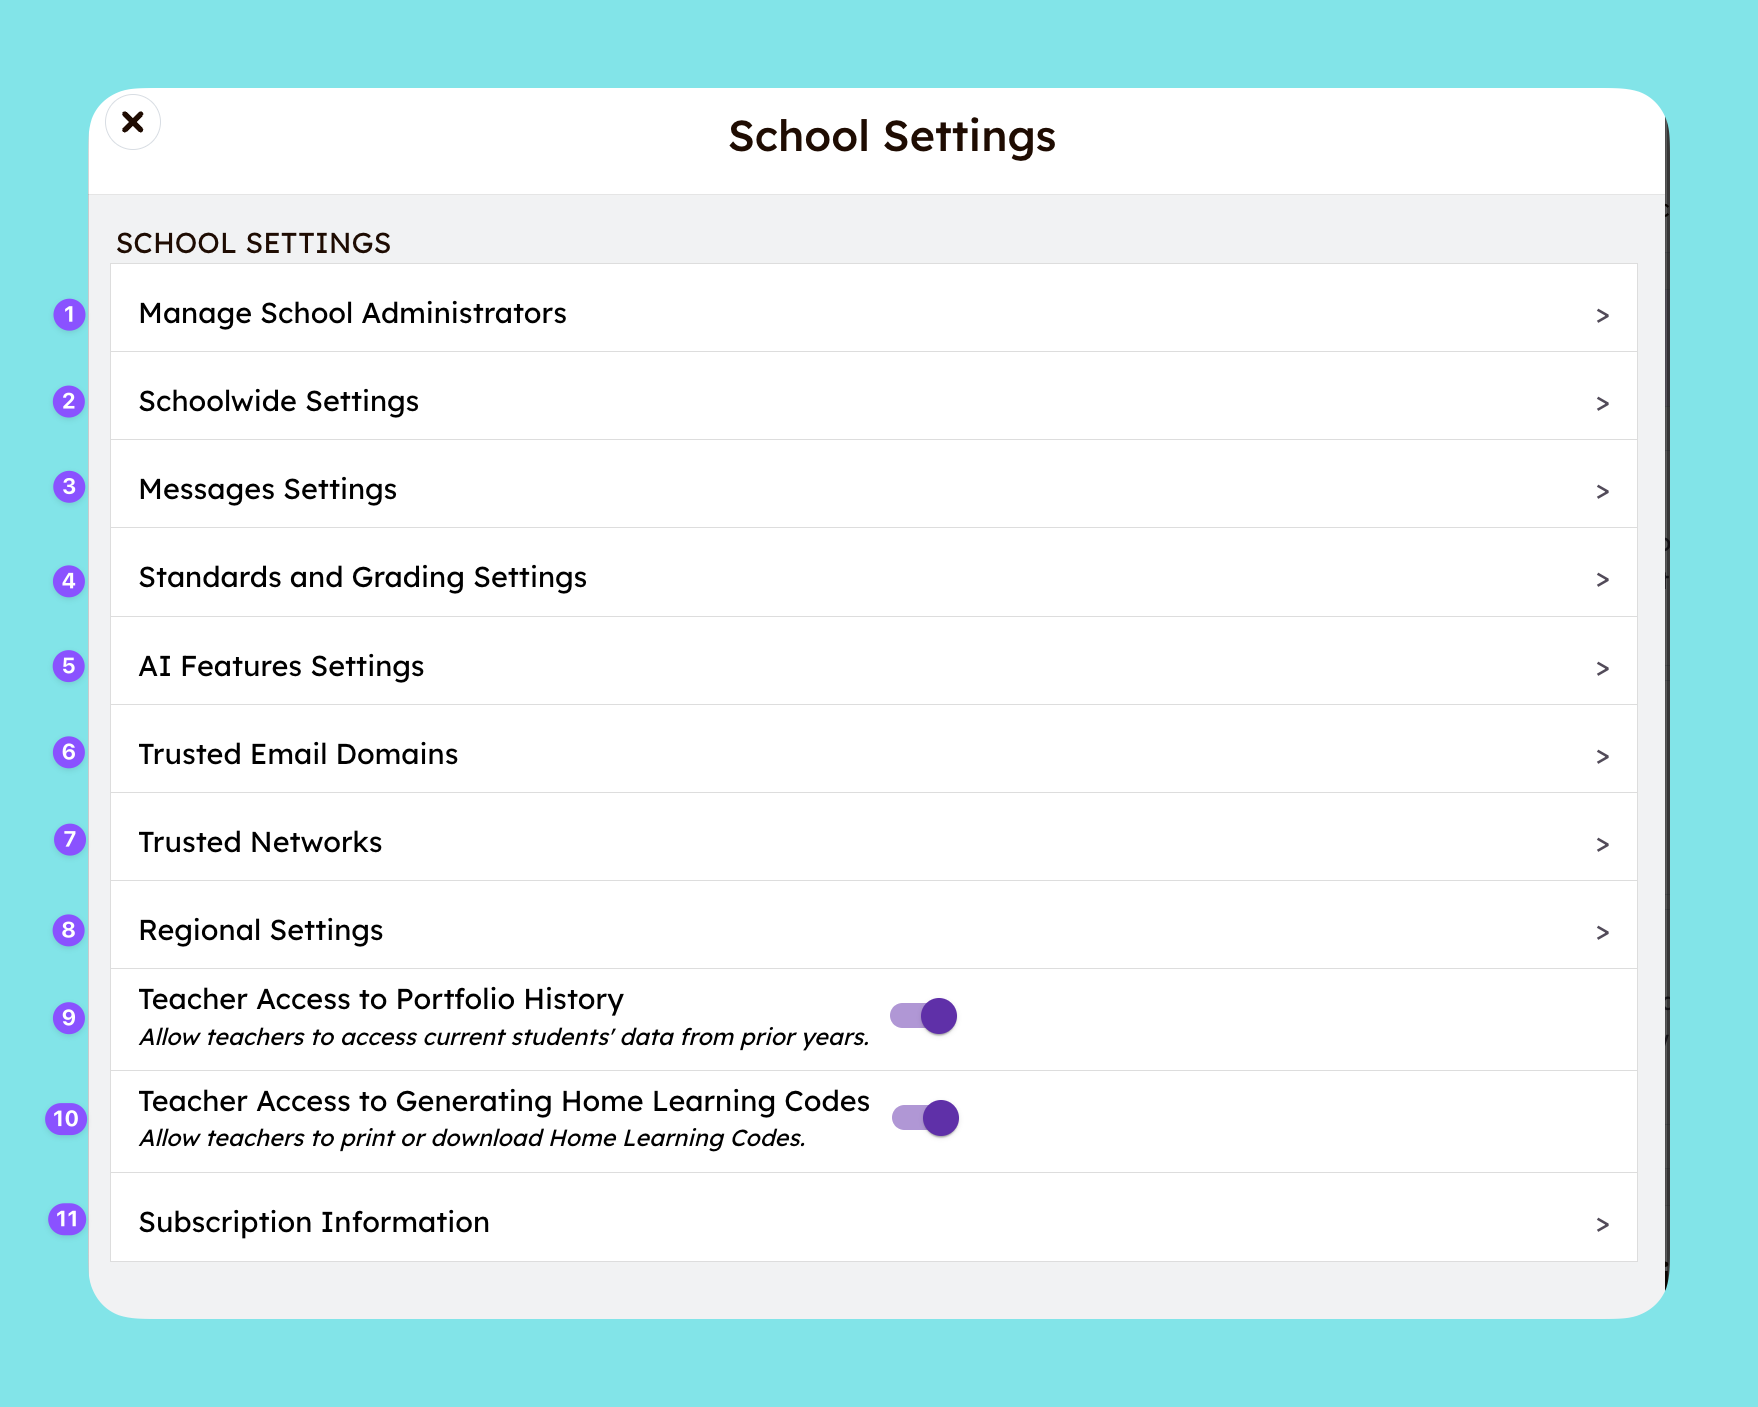Click the SCHOOL SETTINGS section header
The width and height of the screenshot is (1758, 1407).
pos(253,243)
